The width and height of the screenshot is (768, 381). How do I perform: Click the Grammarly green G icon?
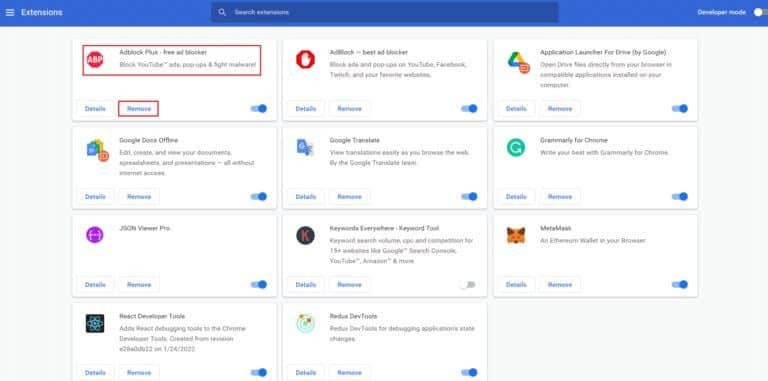[516, 147]
